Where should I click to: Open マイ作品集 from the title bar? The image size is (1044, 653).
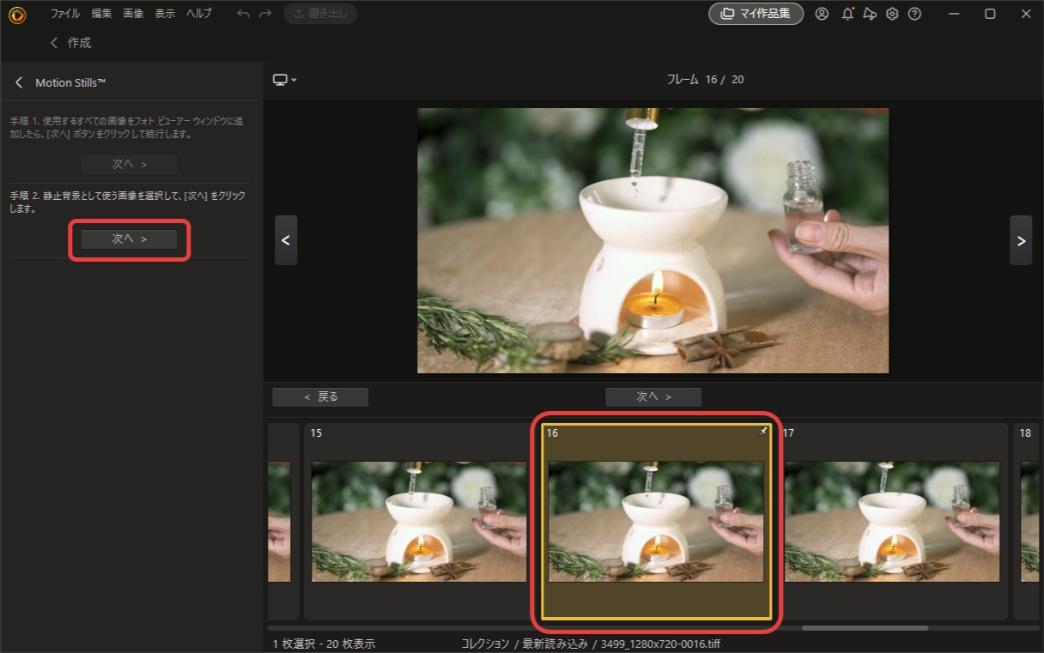pos(756,13)
